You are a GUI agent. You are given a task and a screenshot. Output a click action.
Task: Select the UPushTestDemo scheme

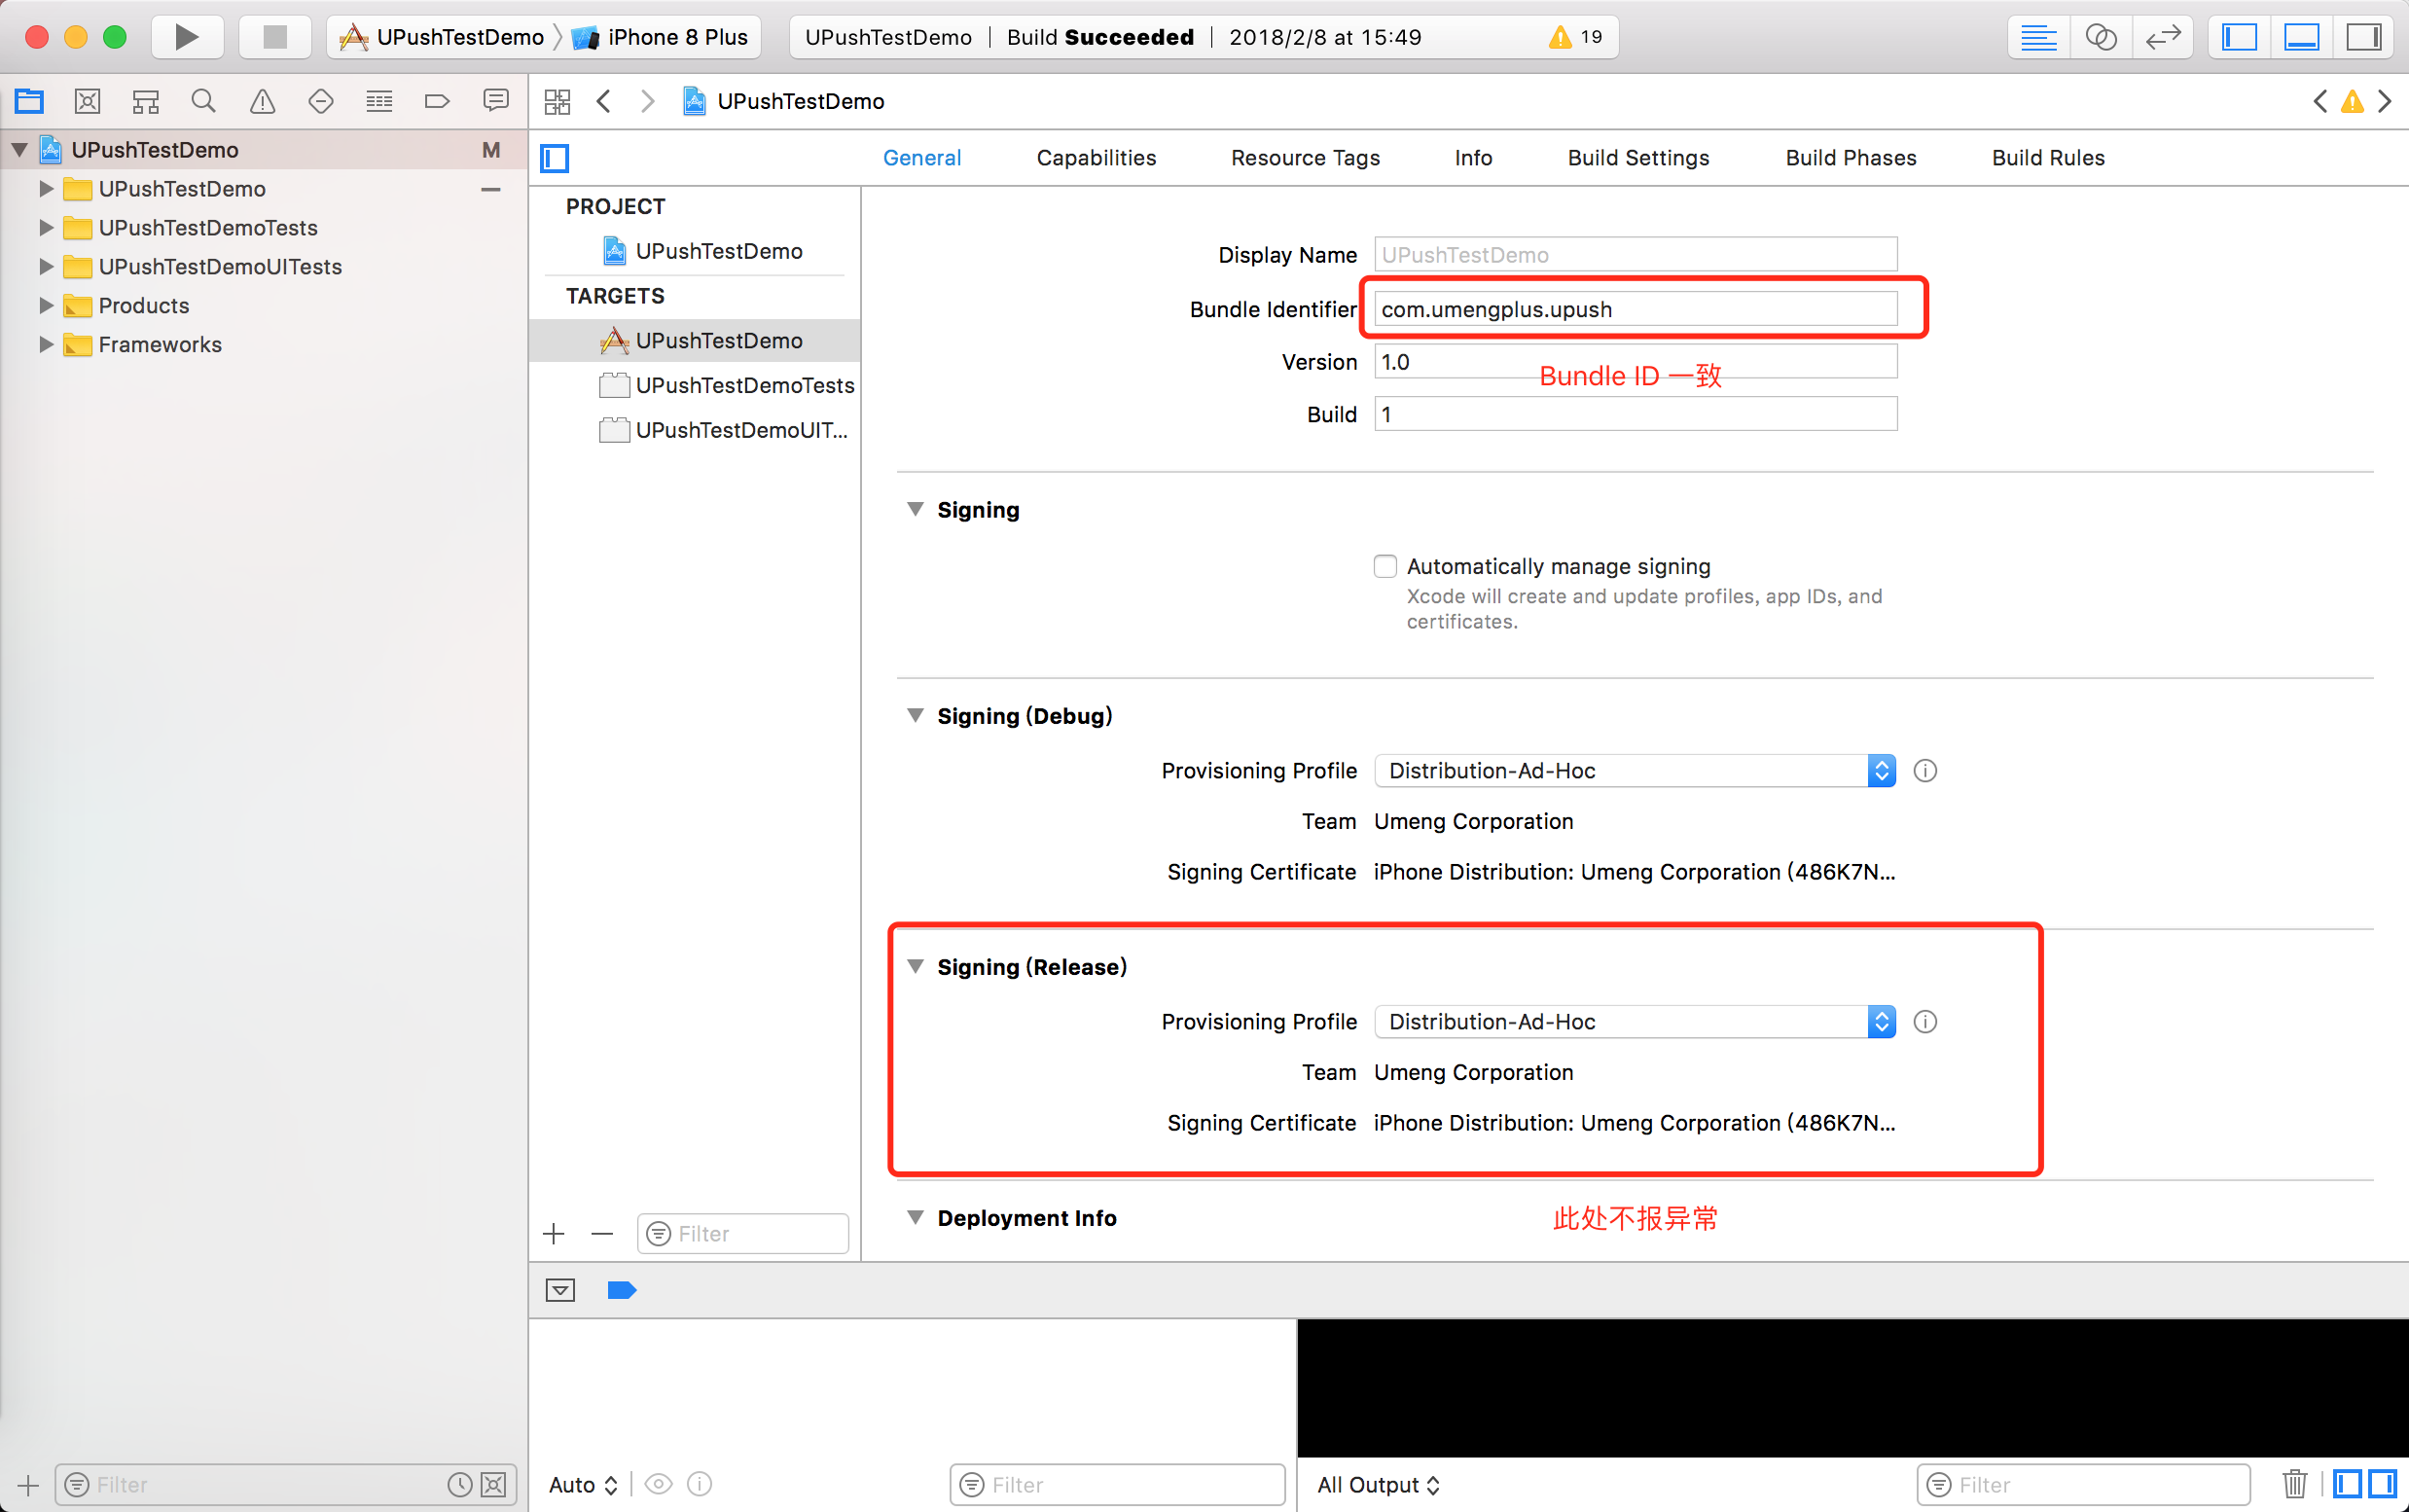pyautogui.click(x=443, y=37)
